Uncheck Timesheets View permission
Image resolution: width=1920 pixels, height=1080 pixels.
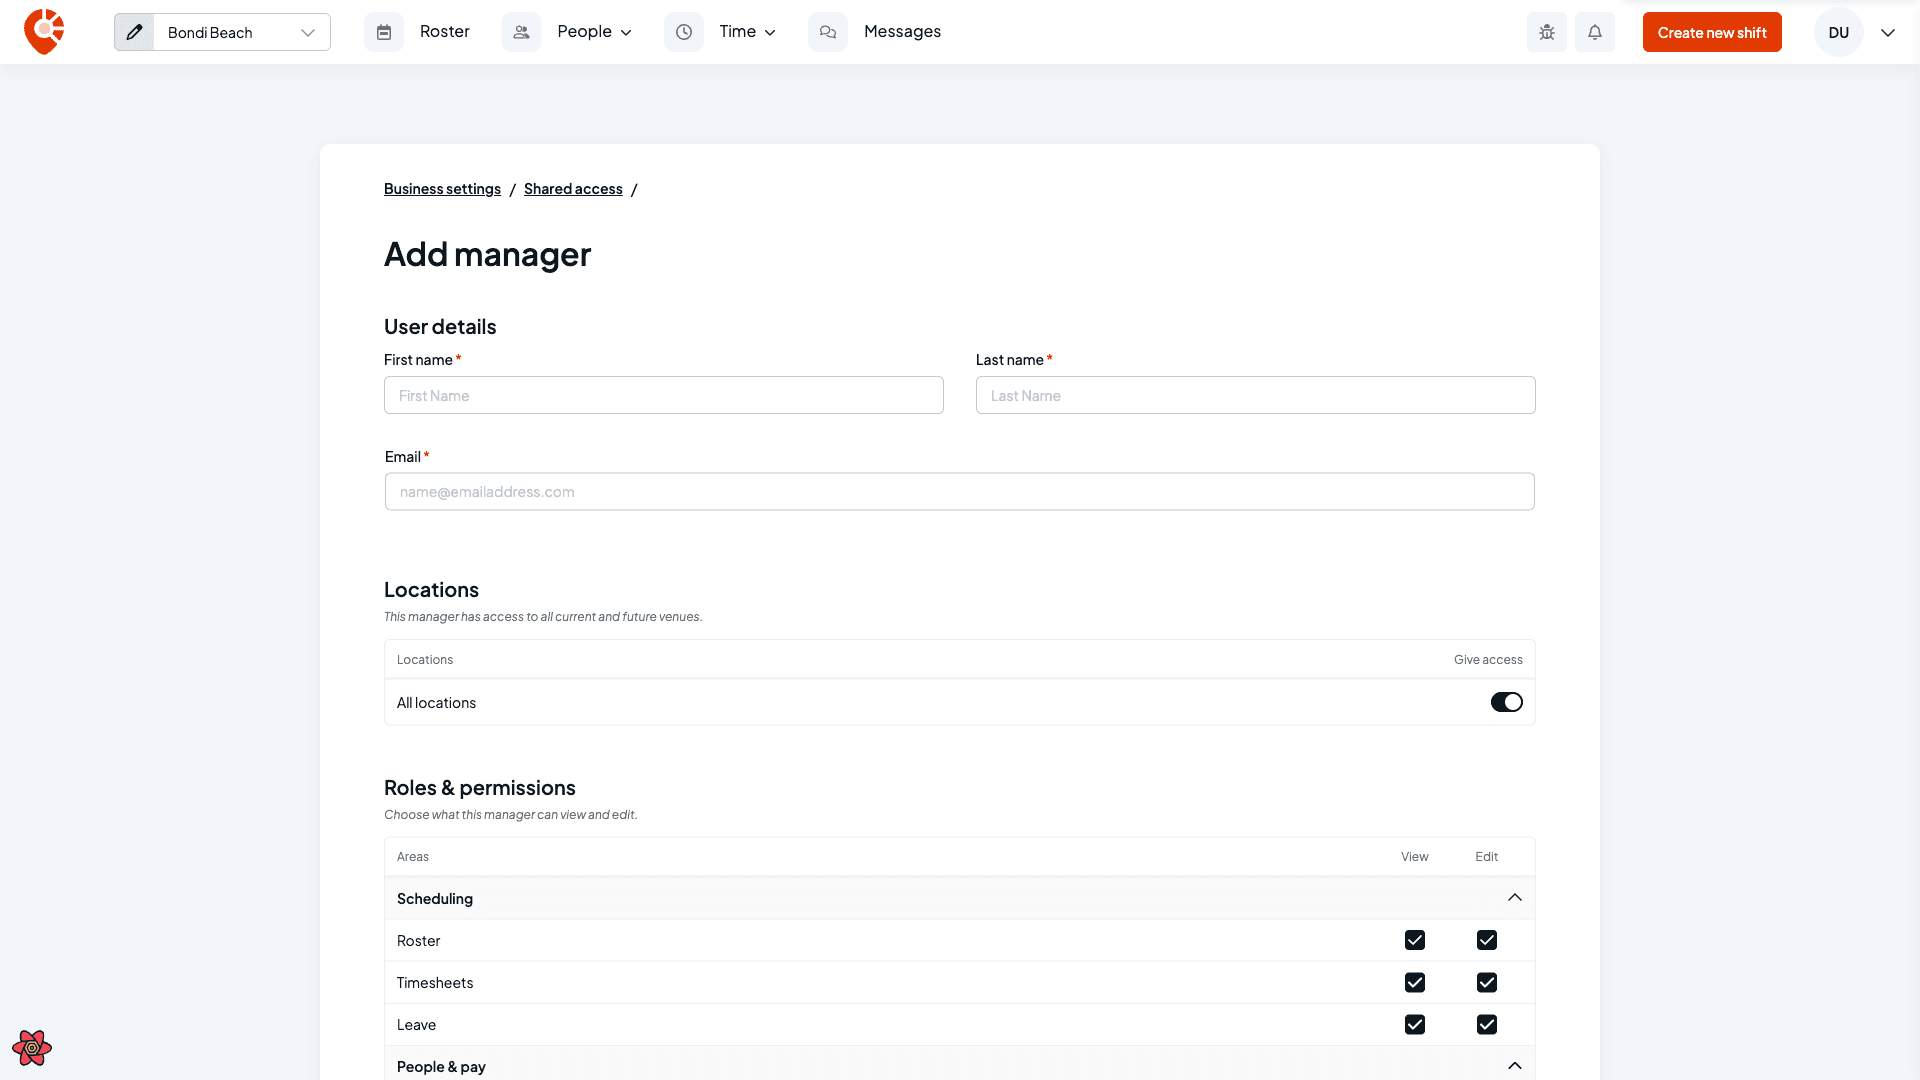(x=1415, y=982)
